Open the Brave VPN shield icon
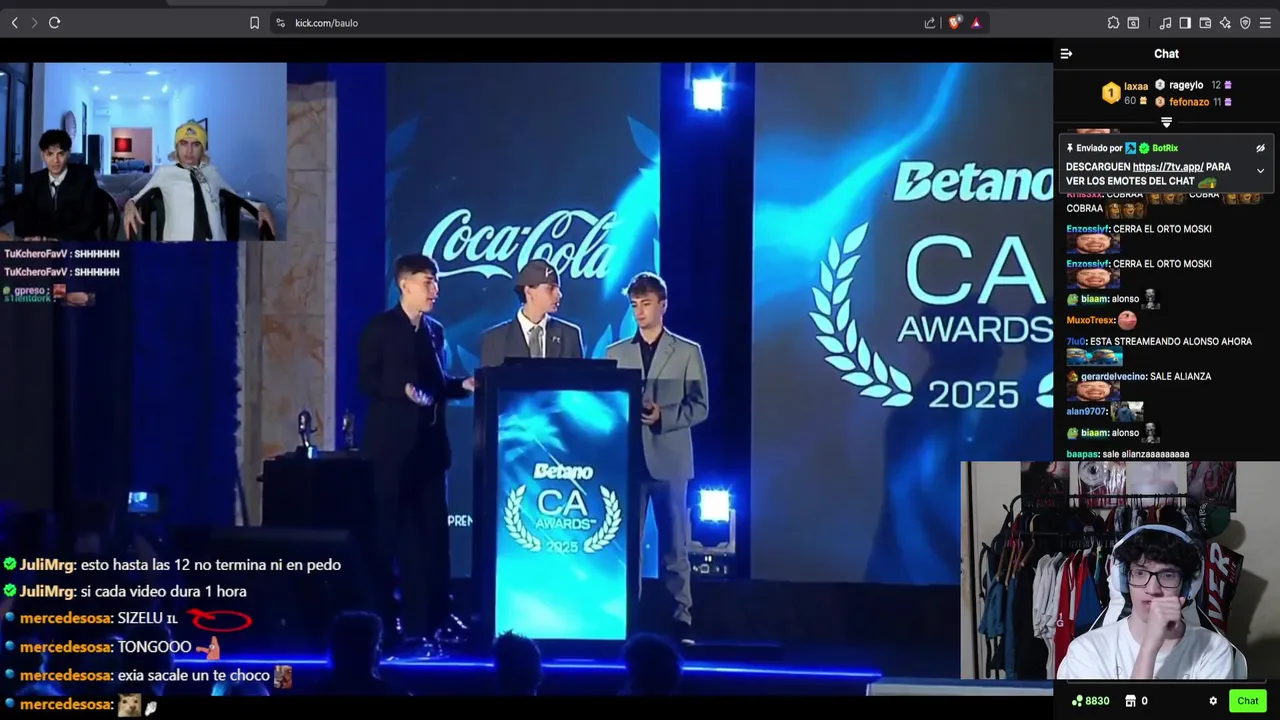Viewport: 1280px width, 720px height. [1245, 22]
